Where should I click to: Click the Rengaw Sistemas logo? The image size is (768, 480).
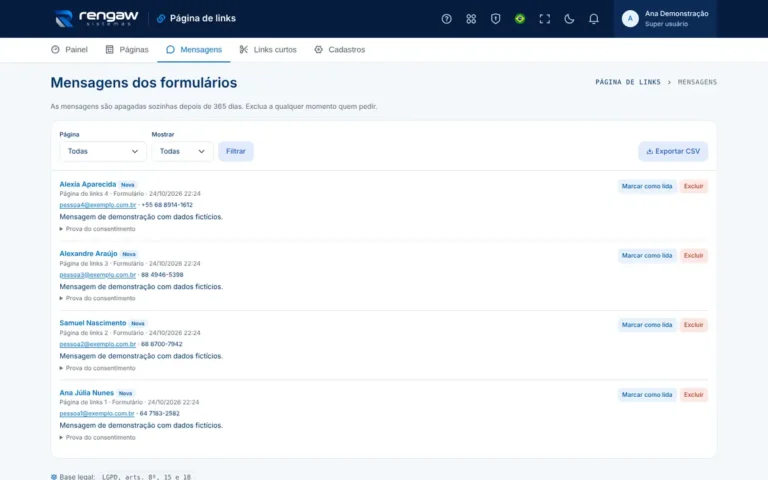pyautogui.click(x=96, y=19)
